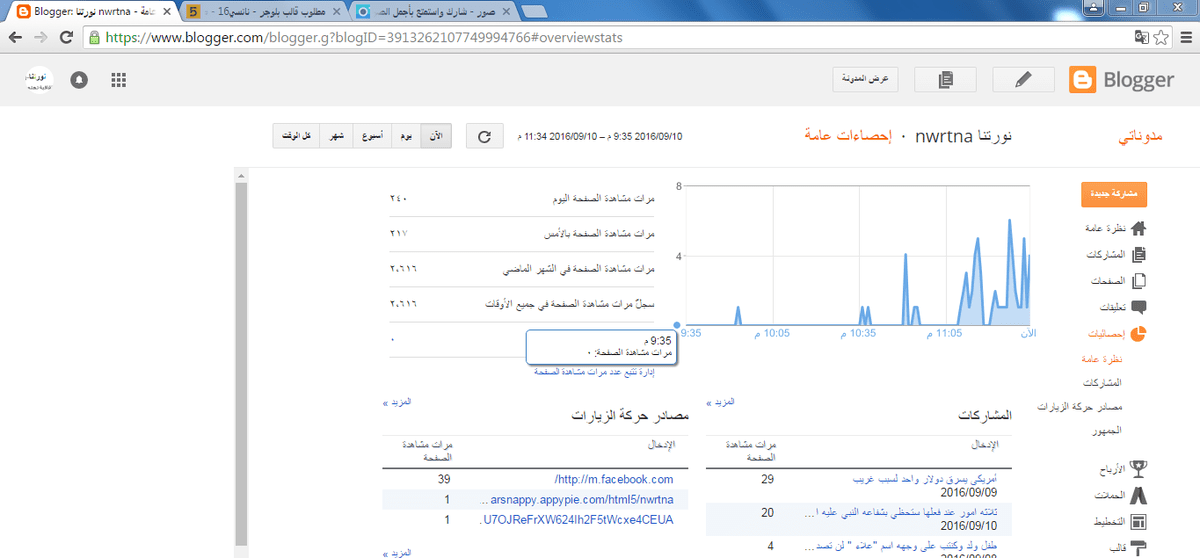Open the الصفحات sidebar menu item
1200x558 pixels.
[1106, 282]
